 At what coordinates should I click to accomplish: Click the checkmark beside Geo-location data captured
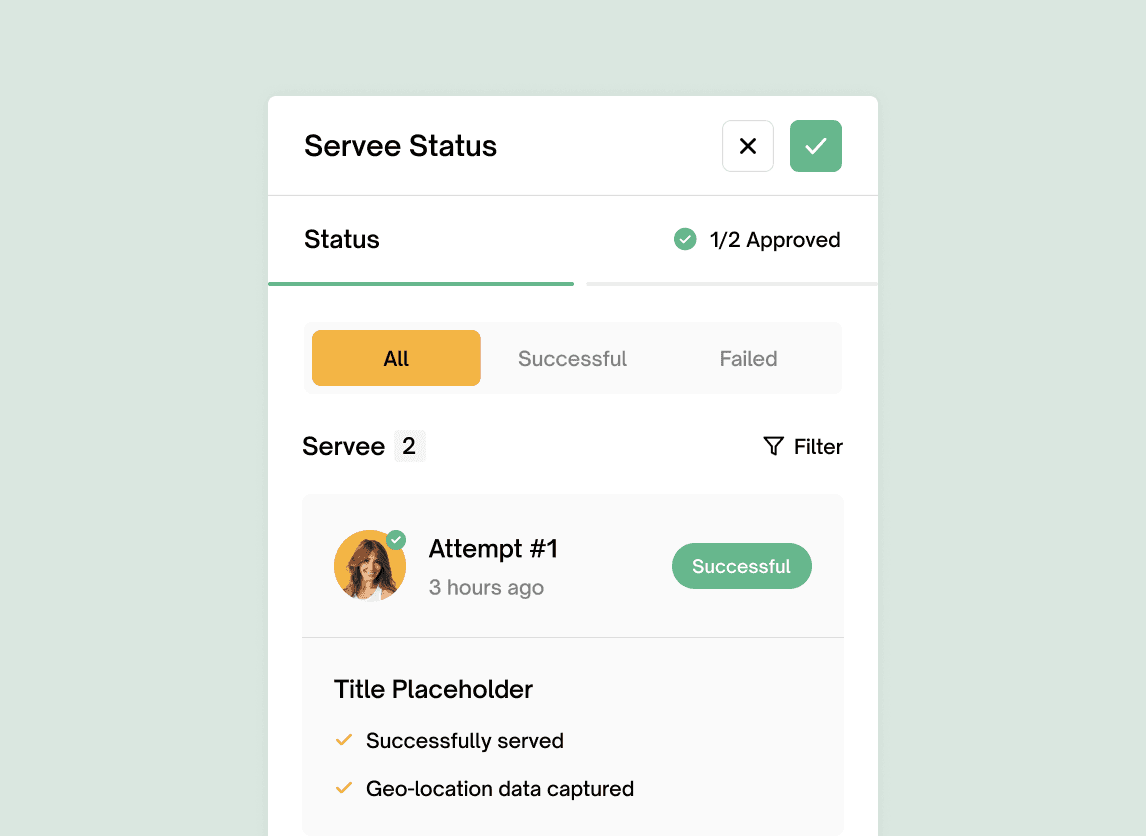(343, 788)
